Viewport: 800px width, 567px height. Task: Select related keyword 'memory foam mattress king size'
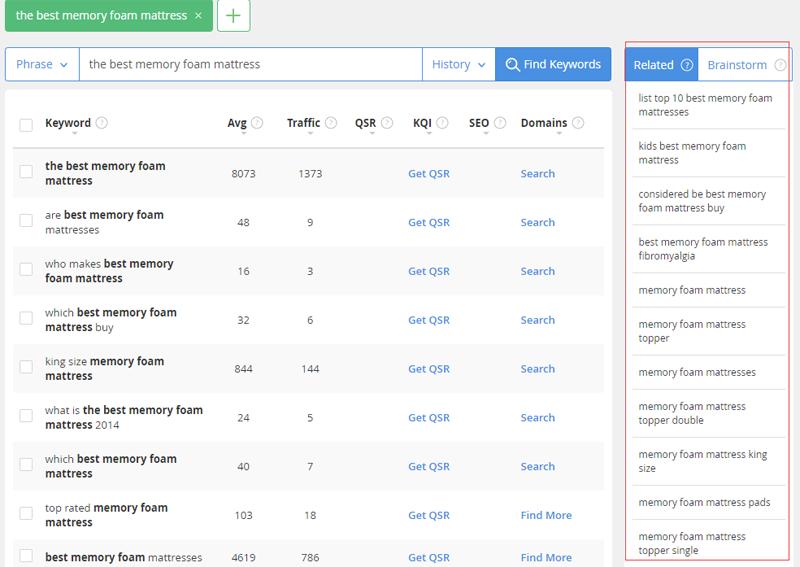(x=703, y=461)
